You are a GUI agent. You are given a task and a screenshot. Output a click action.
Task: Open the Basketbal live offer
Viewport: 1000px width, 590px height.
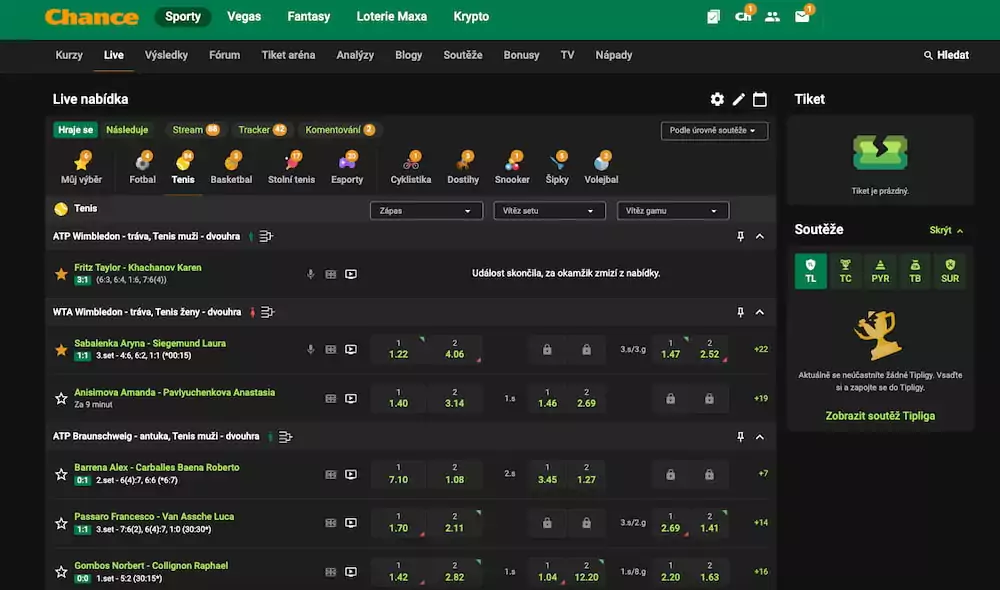click(231, 166)
